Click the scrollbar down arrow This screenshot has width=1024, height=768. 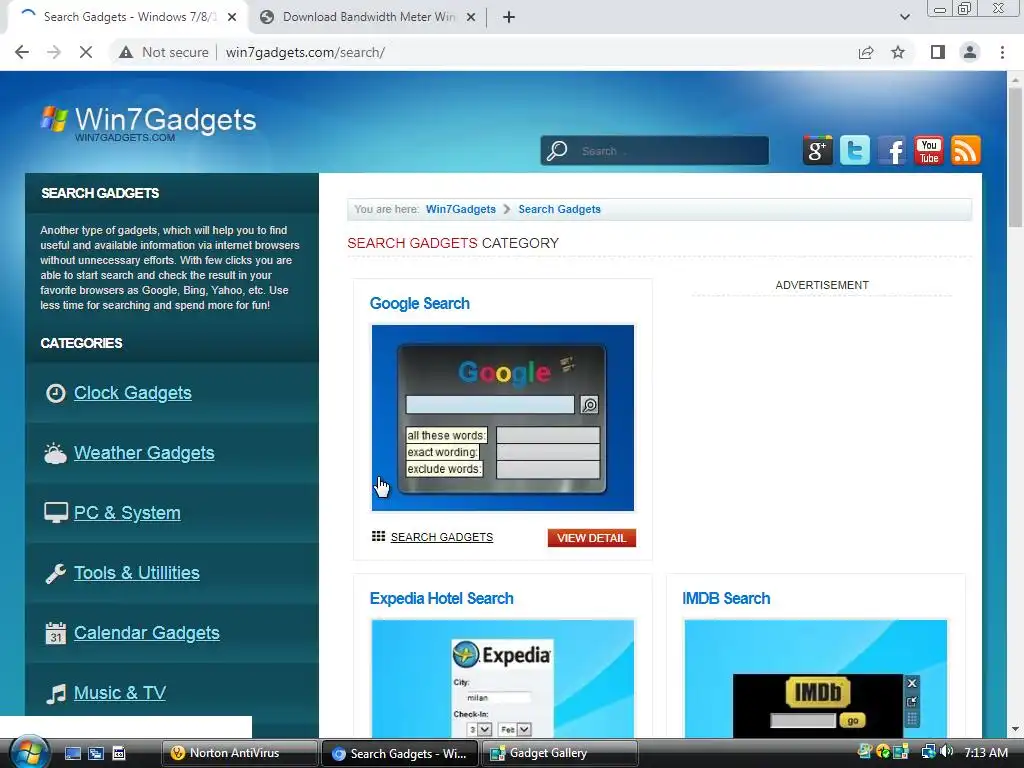click(x=1015, y=729)
